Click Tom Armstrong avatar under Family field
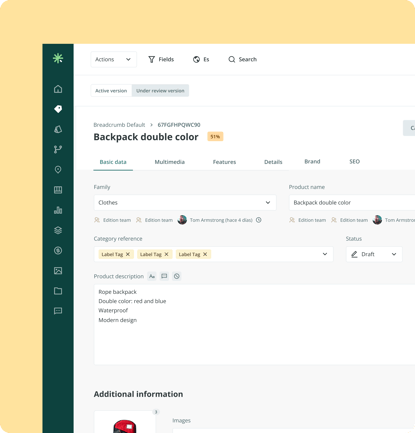 [182, 220]
